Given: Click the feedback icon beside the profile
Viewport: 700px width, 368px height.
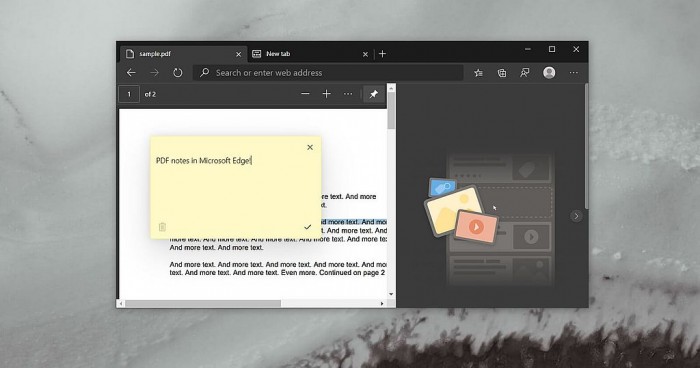Looking at the screenshot, I should pyautogui.click(x=525, y=73).
